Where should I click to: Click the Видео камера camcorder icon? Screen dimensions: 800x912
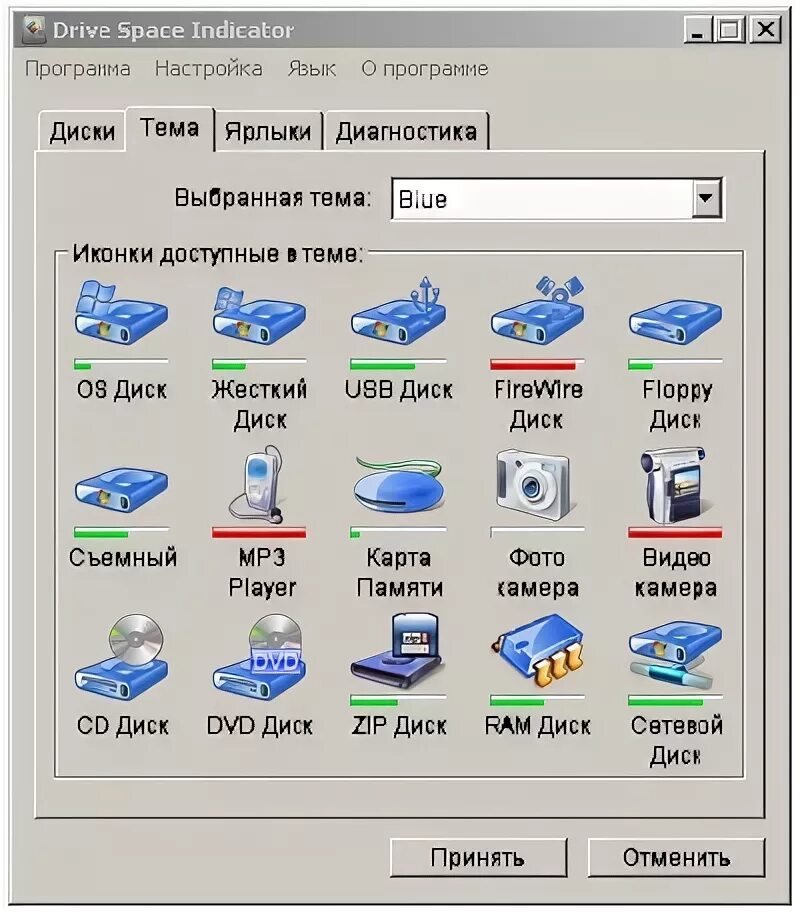click(x=675, y=484)
